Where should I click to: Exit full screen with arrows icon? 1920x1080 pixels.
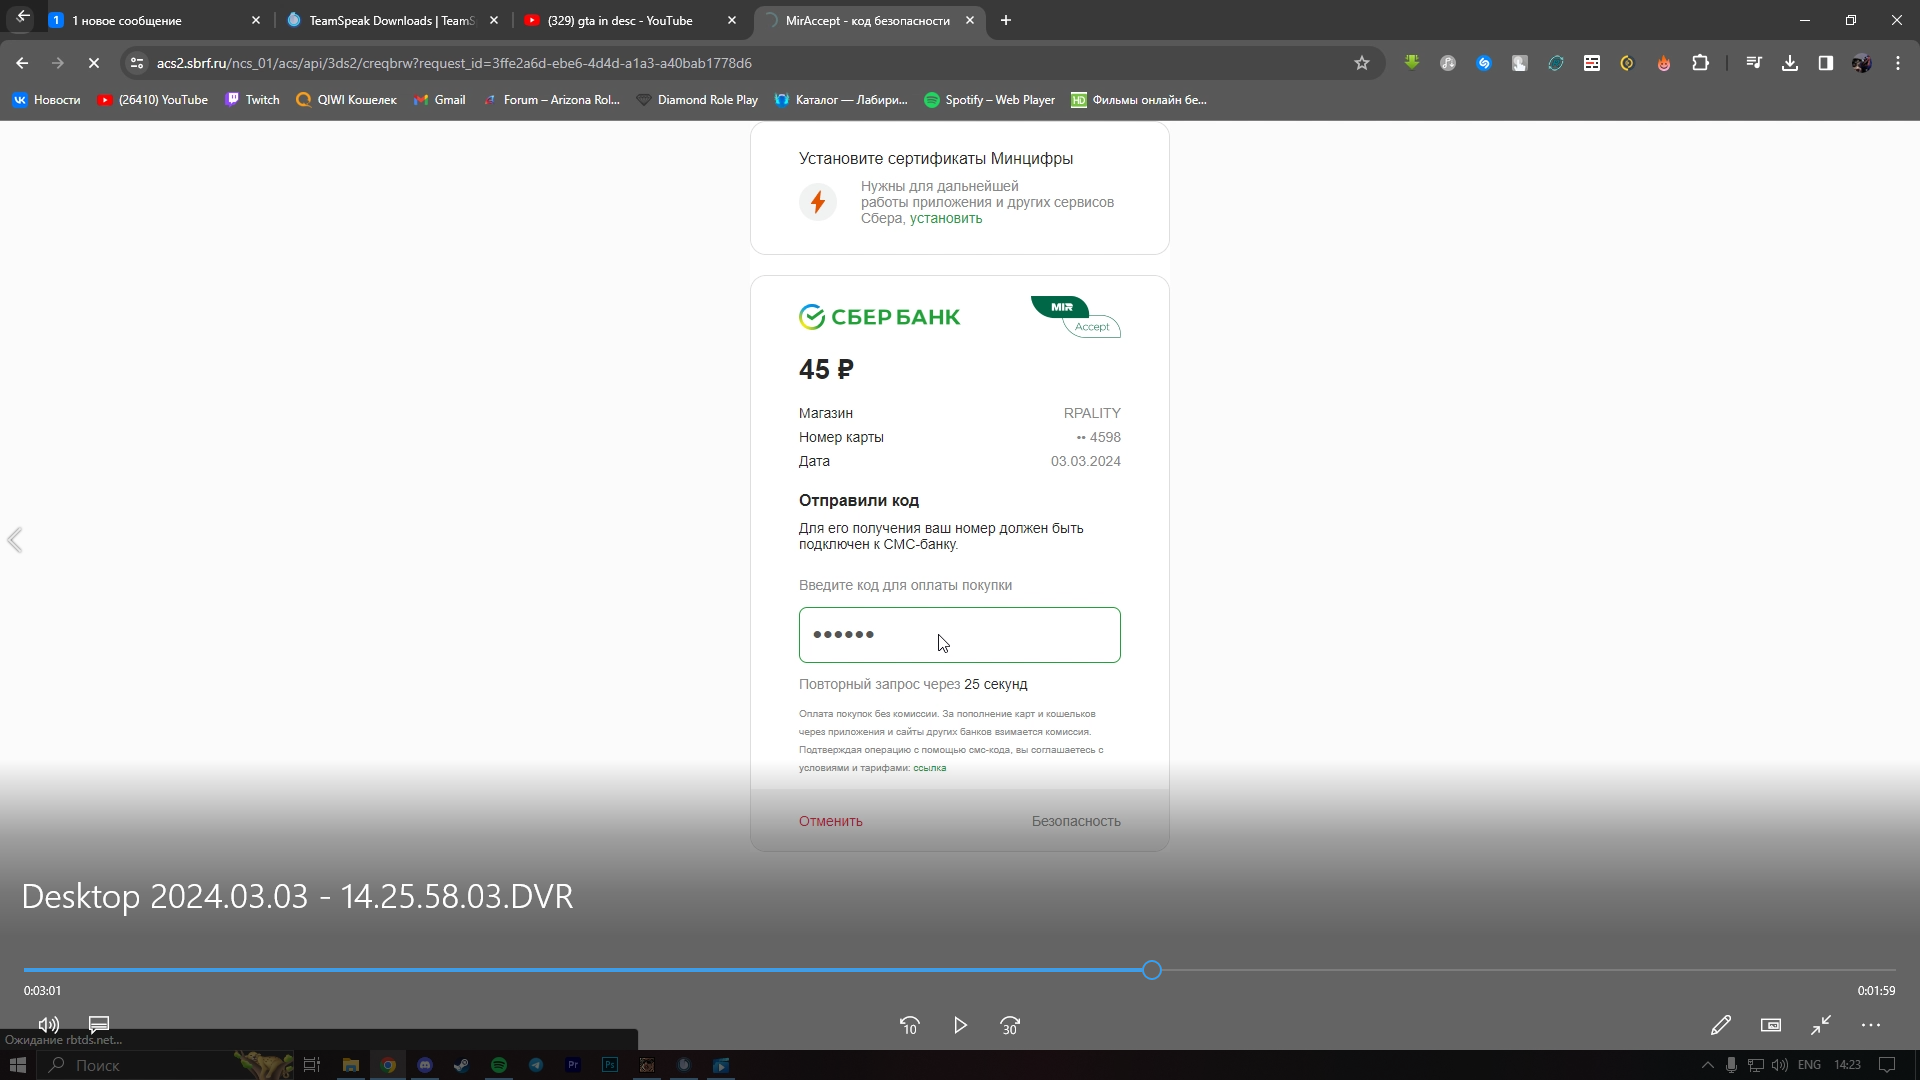point(1820,1025)
